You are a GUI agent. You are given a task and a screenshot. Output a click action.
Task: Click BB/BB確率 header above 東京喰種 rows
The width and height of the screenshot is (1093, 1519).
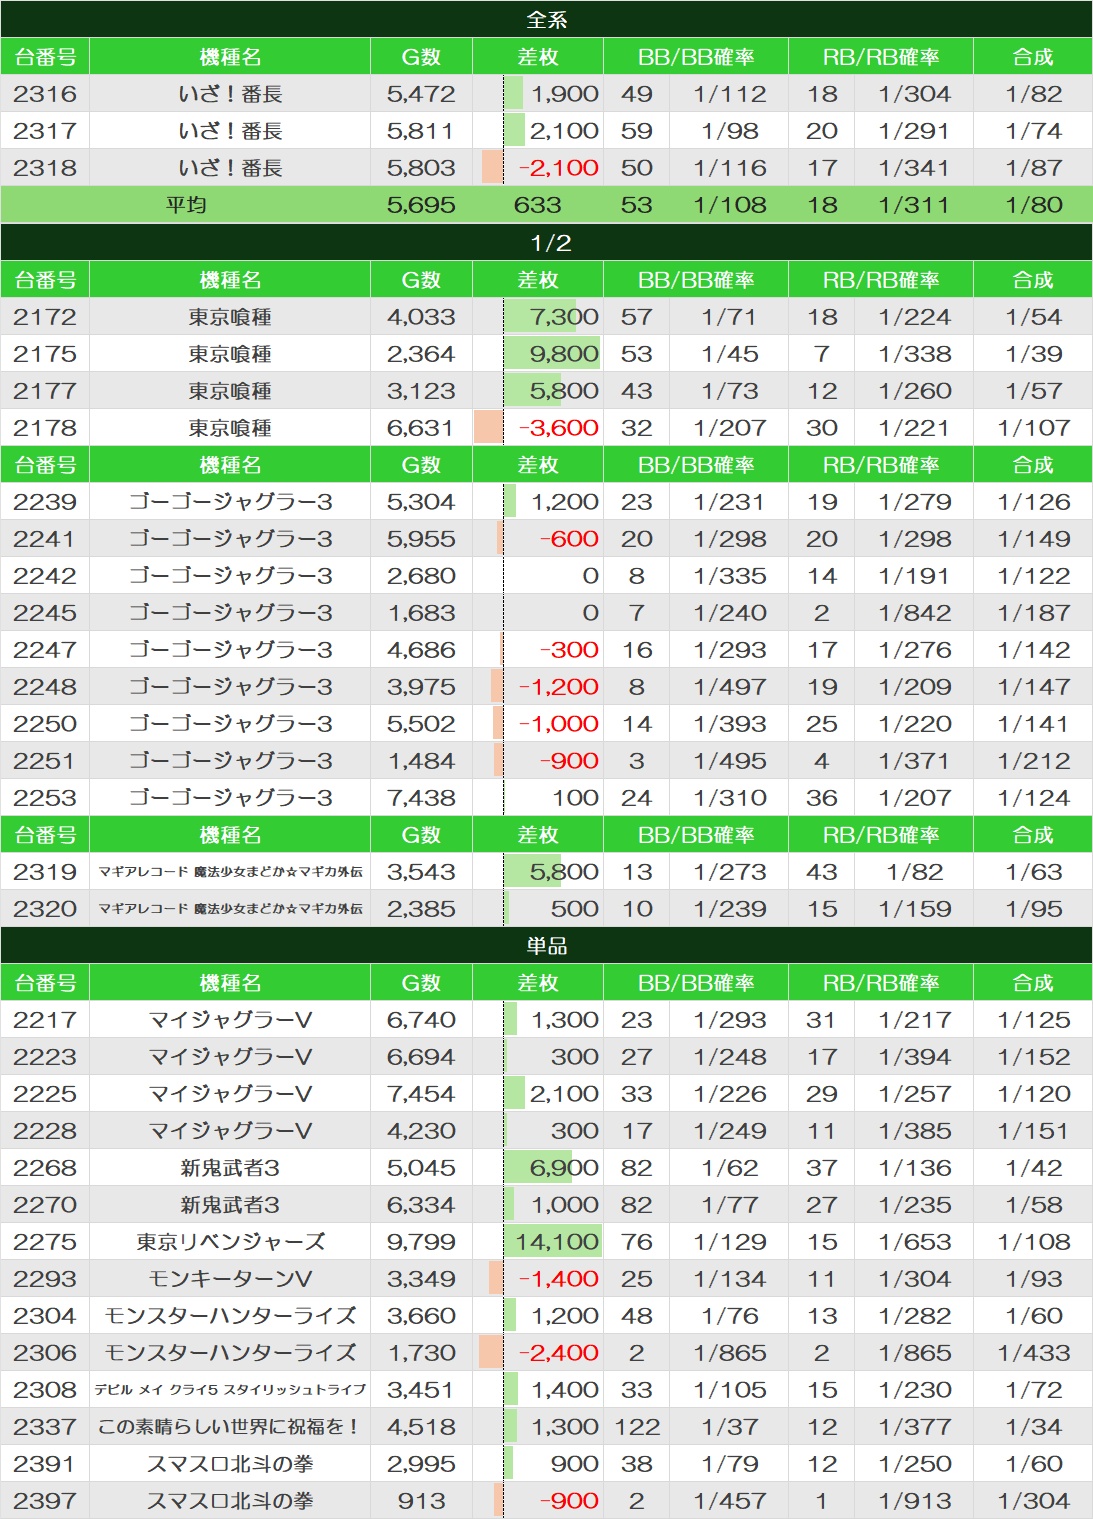click(696, 280)
